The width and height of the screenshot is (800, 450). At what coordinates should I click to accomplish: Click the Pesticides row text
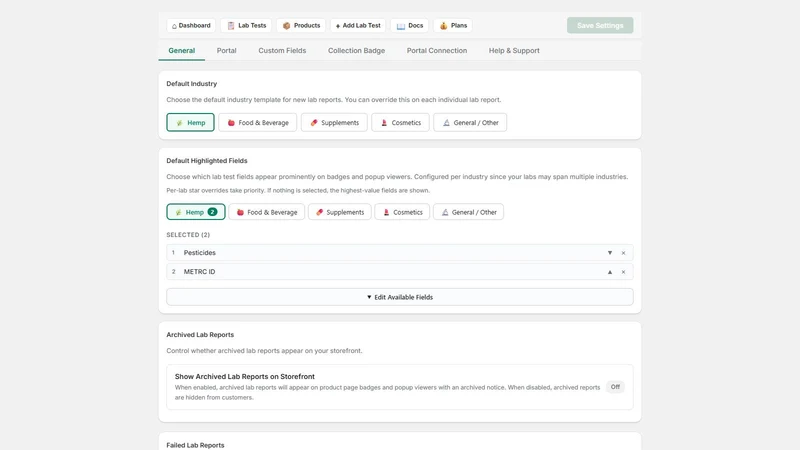click(199, 253)
